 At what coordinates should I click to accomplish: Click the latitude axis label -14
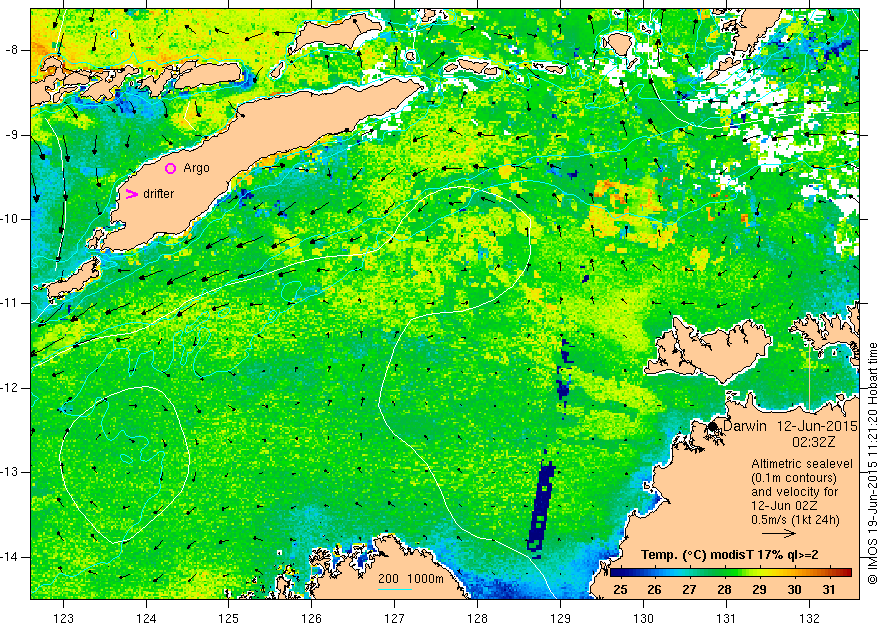[x=10, y=557]
